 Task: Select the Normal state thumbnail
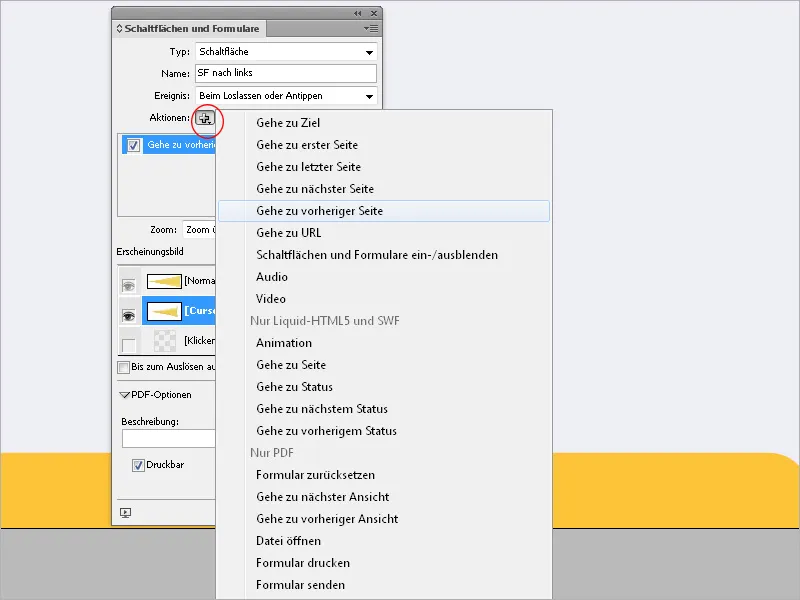pyautogui.click(x=164, y=281)
